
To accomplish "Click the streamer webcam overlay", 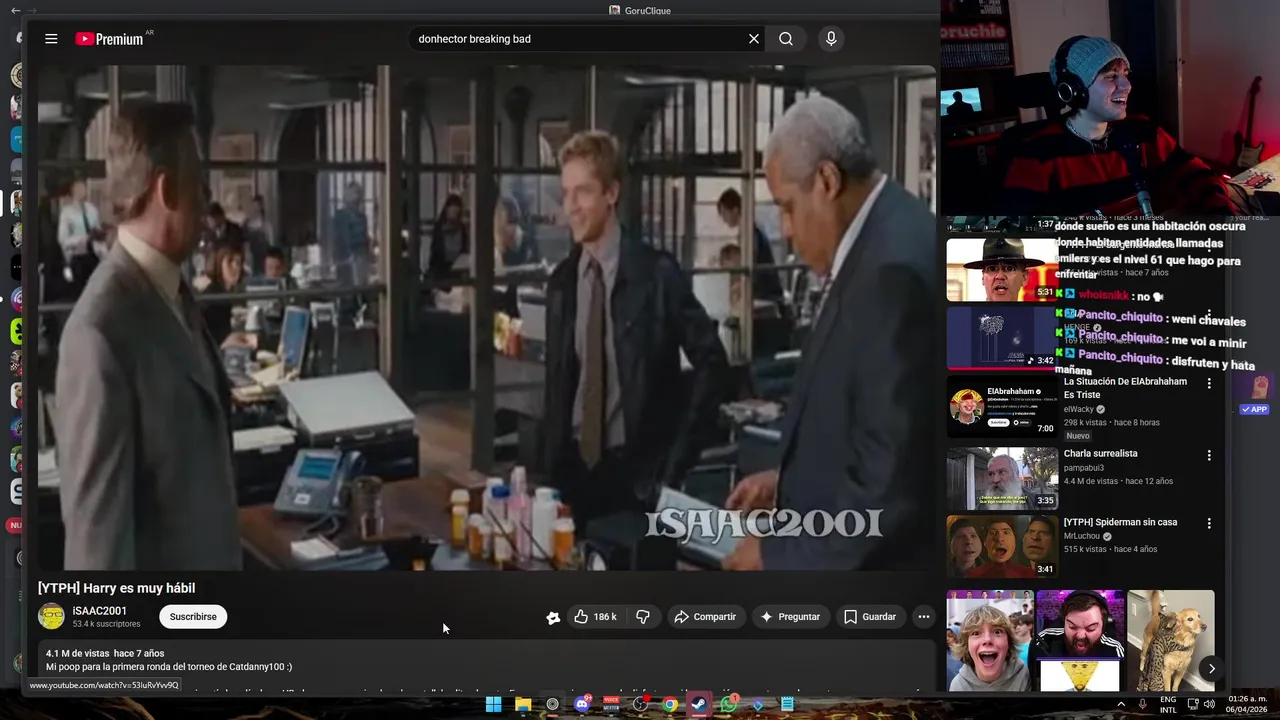I will [1109, 109].
